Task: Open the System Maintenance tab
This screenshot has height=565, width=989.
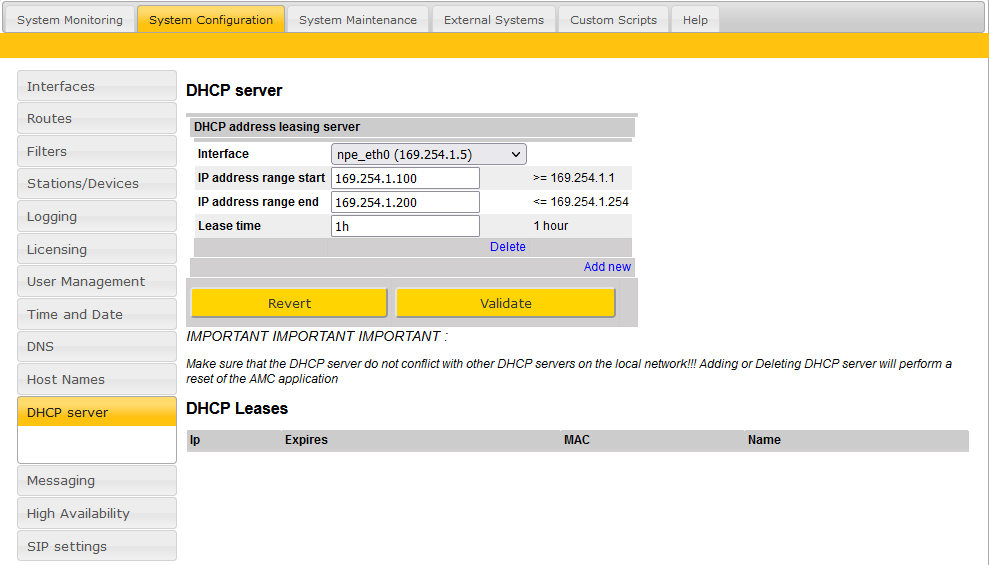Action: pyautogui.click(x=358, y=20)
